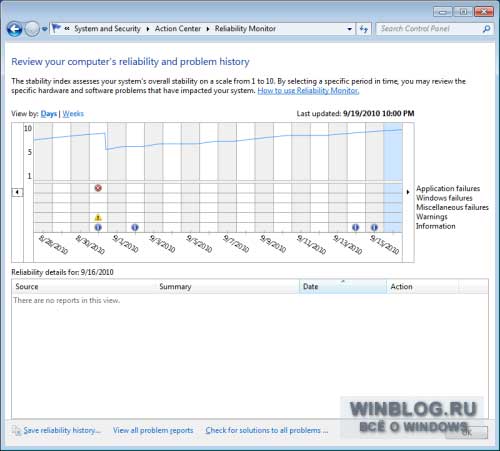This screenshot has width=500, height=451.
Task: Move chart left with arrow button
Action: [17, 192]
